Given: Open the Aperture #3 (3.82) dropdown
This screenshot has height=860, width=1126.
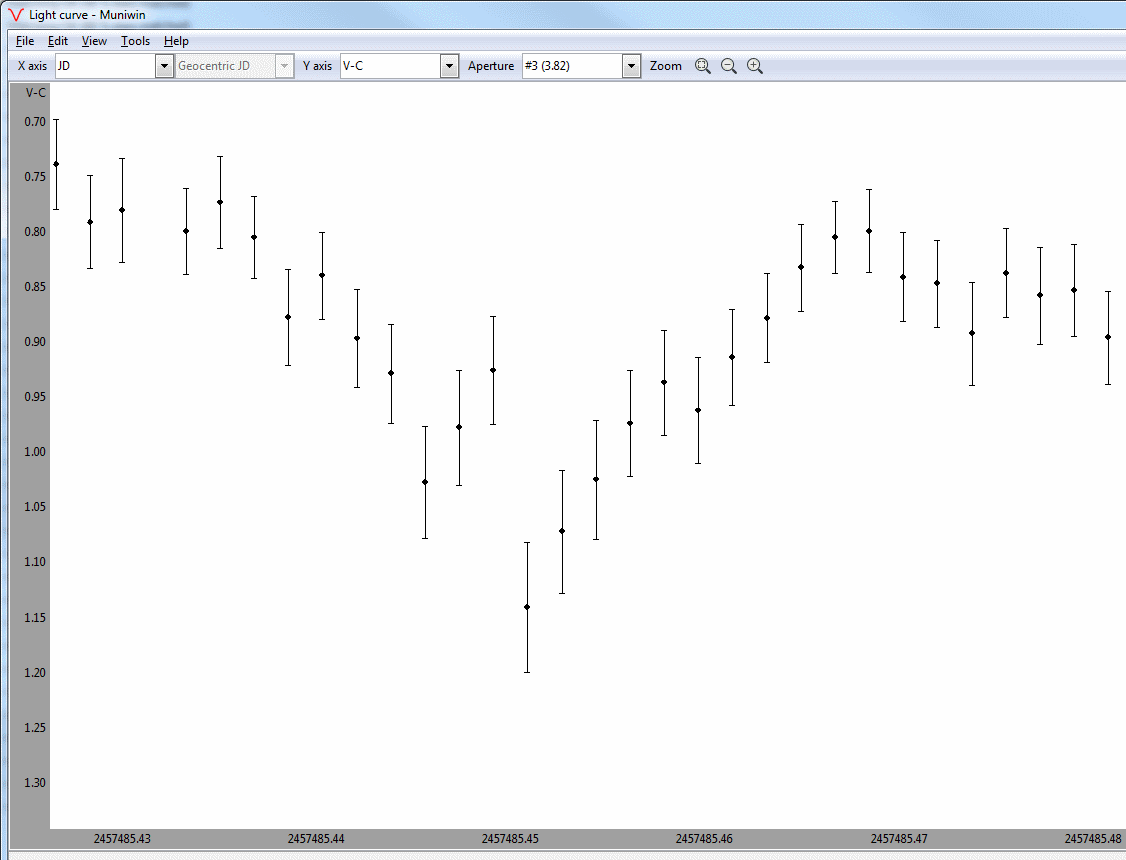Looking at the screenshot, I should click(630, 66).
